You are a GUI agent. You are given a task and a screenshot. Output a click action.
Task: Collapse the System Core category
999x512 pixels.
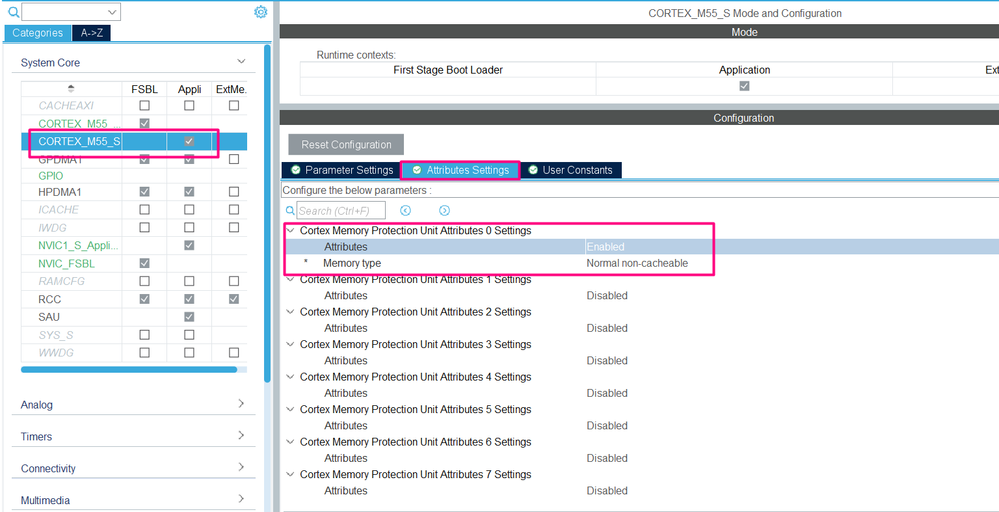(241, 62)
